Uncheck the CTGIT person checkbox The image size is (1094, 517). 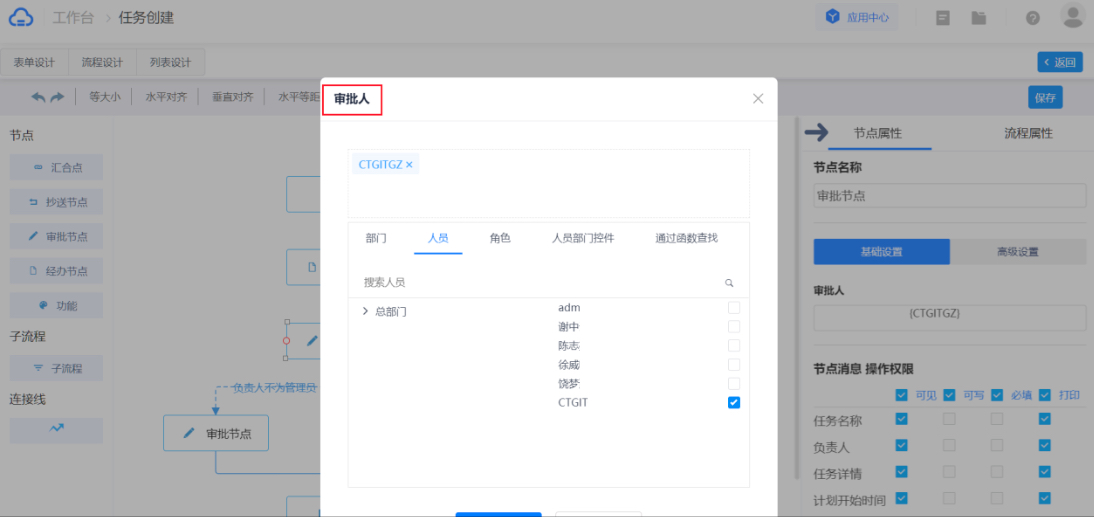tap(734, 402)
